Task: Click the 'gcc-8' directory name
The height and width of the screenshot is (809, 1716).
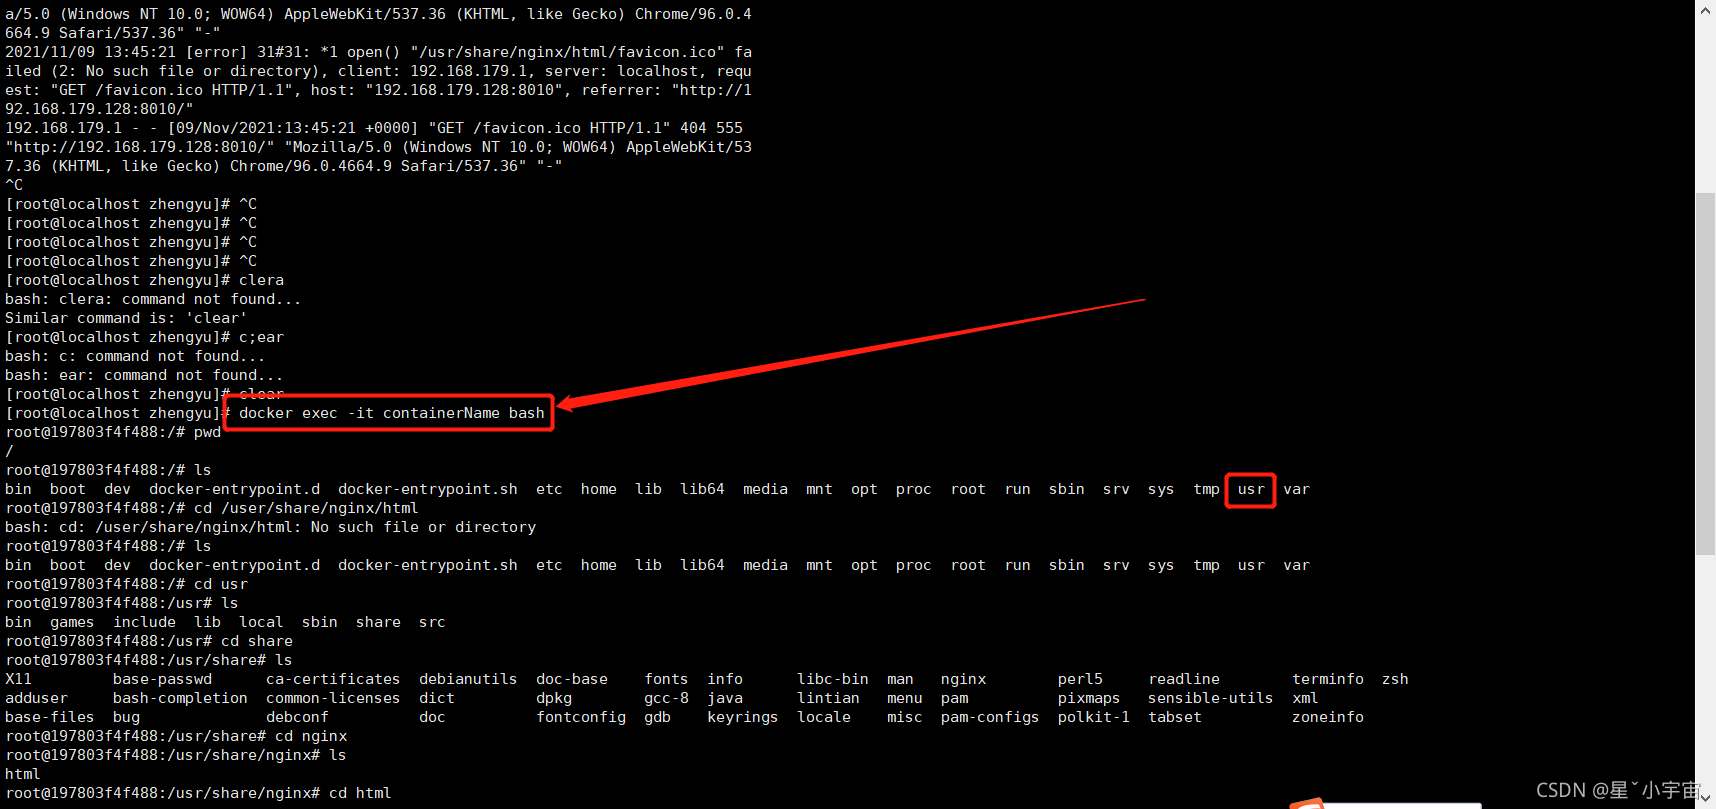Action: [x=666, y=698]
